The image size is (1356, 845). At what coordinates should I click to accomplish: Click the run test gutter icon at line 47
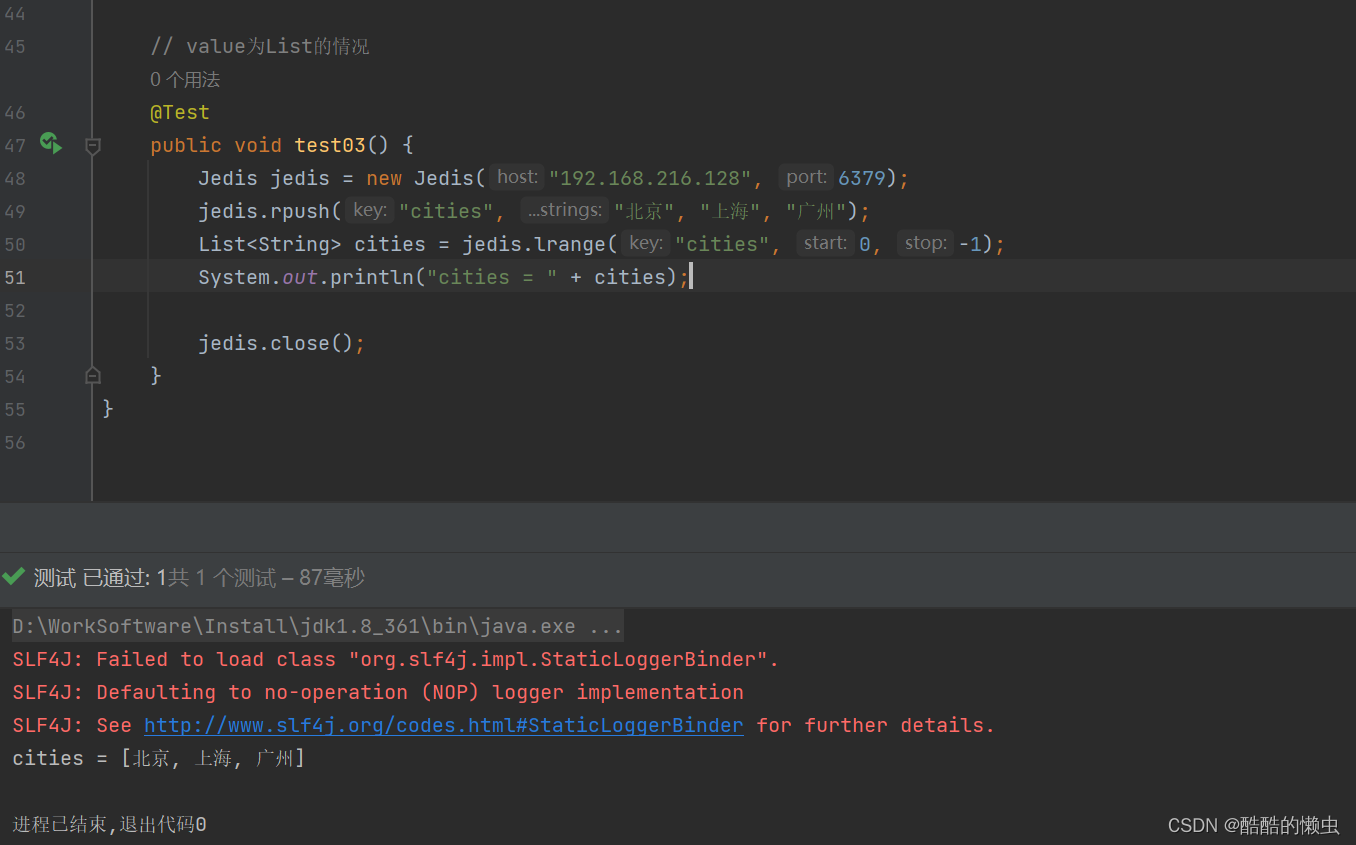pyautogui.click(x=50, y=144)
